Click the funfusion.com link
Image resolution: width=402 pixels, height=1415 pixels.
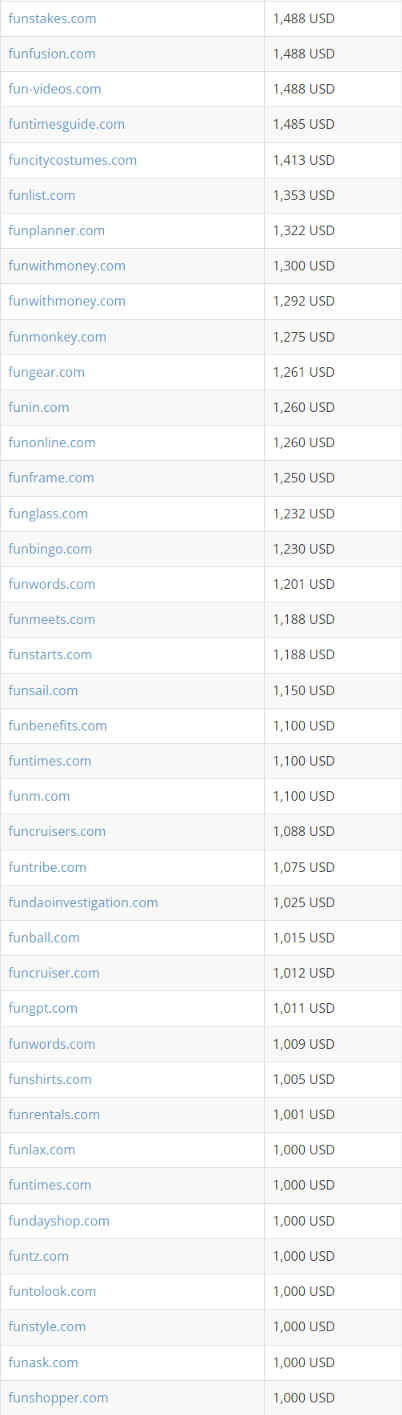pyautogui.click(x=52, y=54)
